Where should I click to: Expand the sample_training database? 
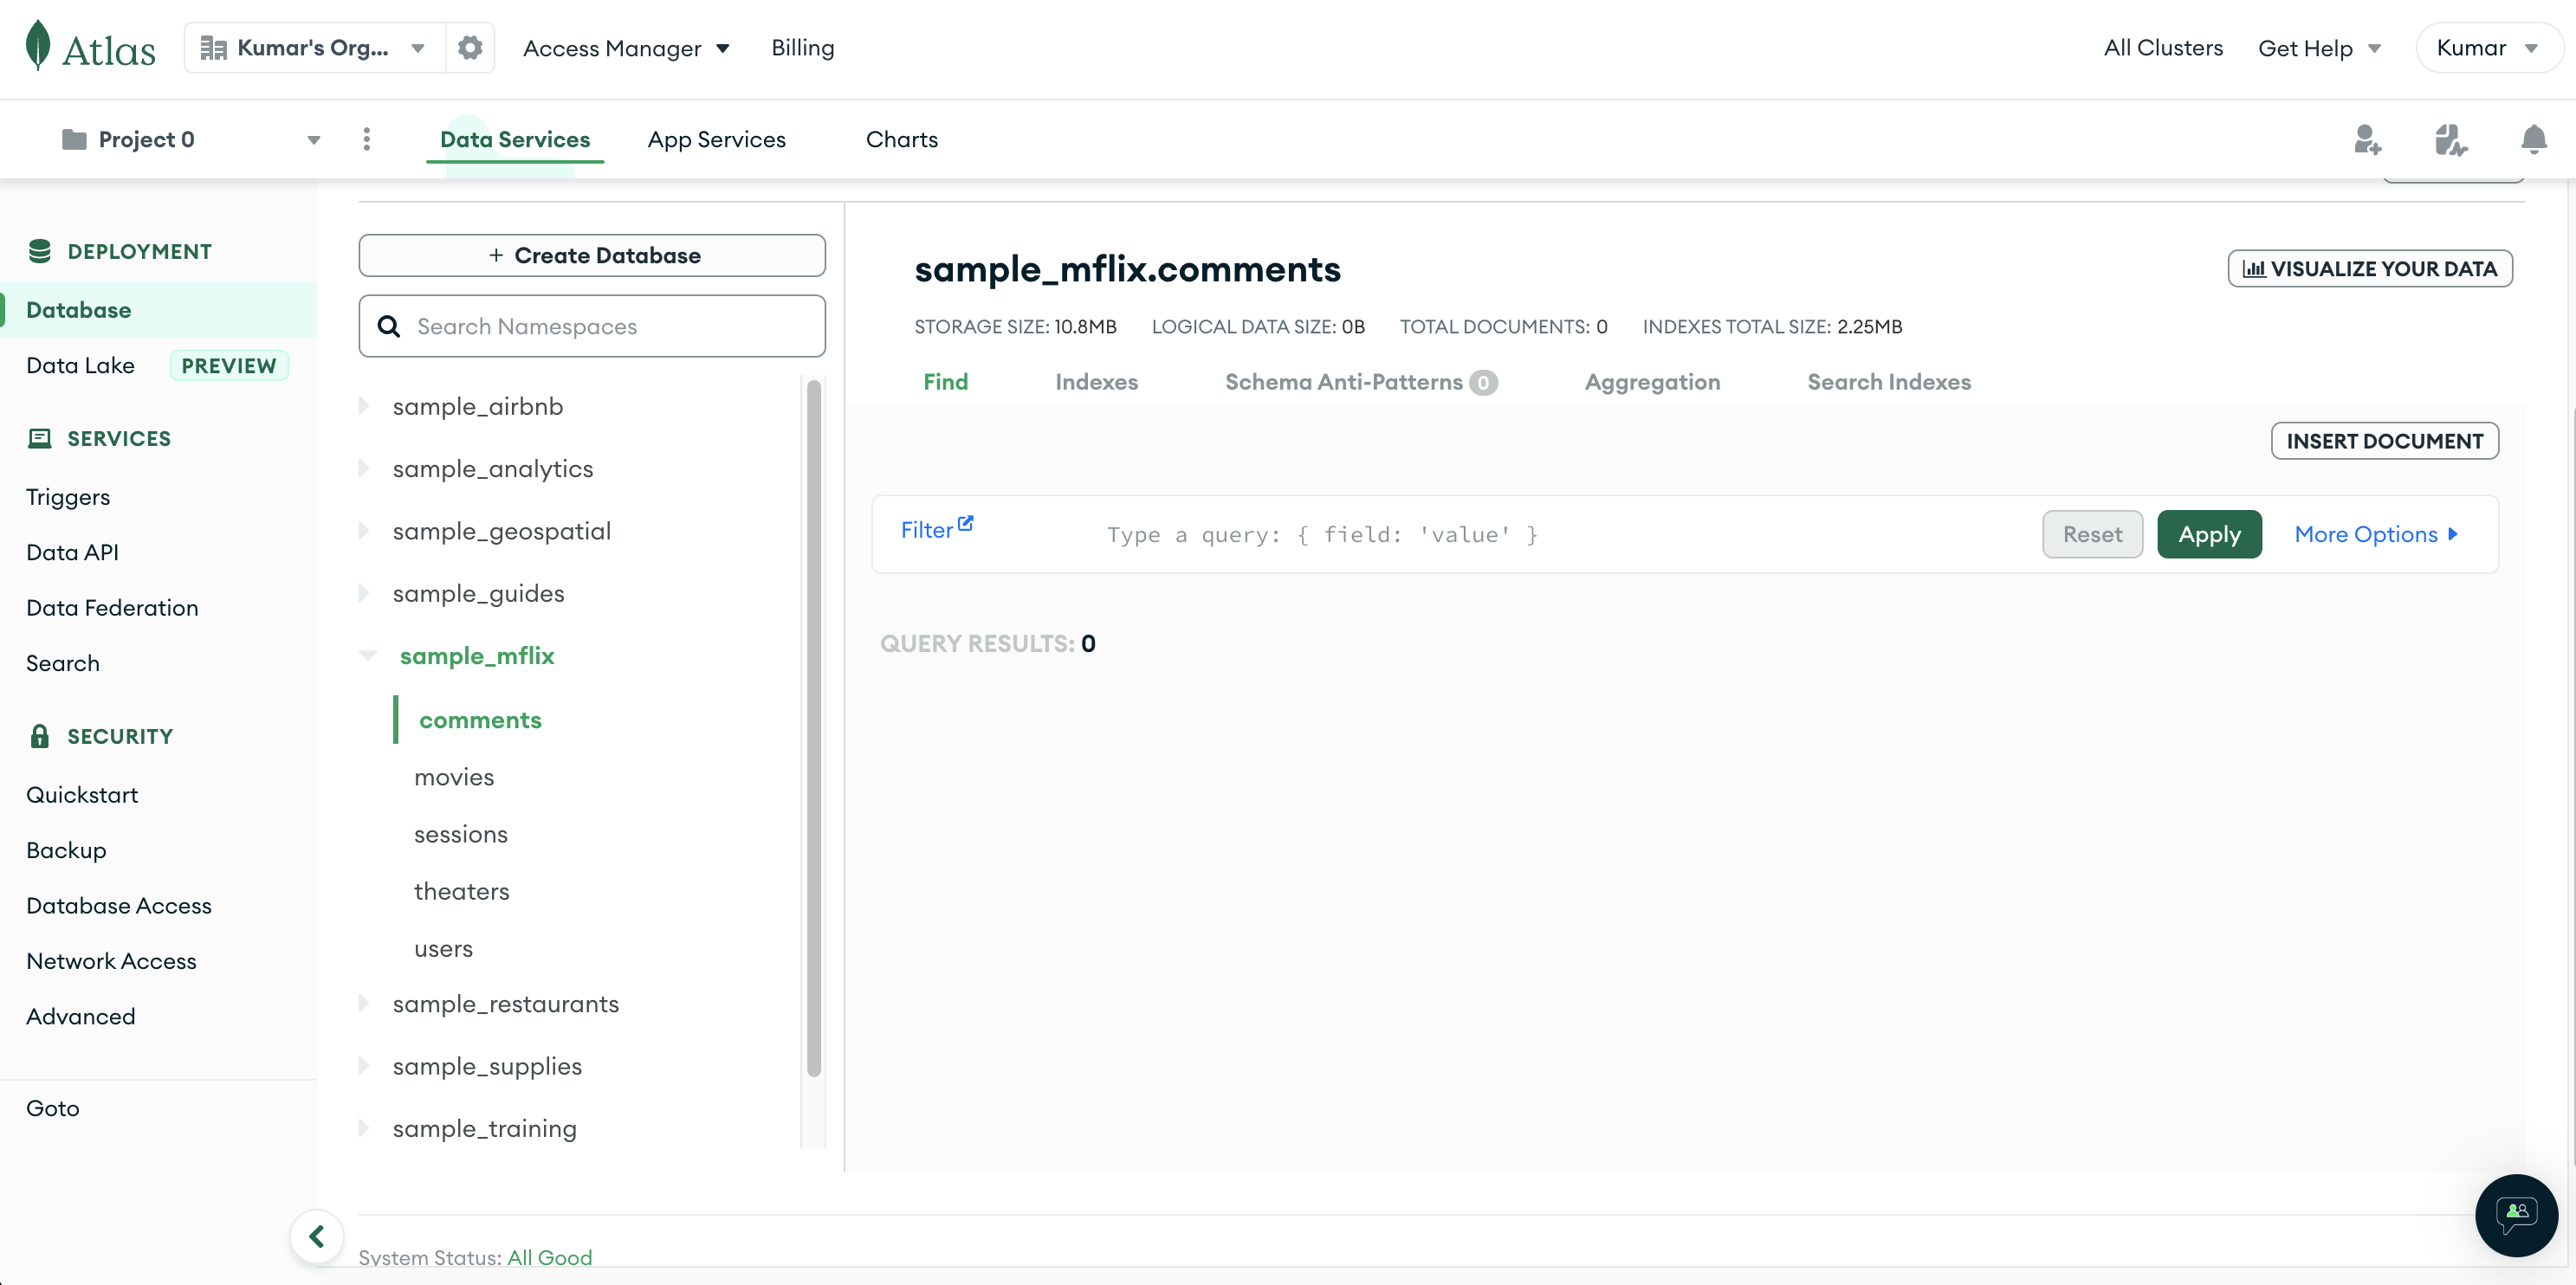coord(364,1128)
